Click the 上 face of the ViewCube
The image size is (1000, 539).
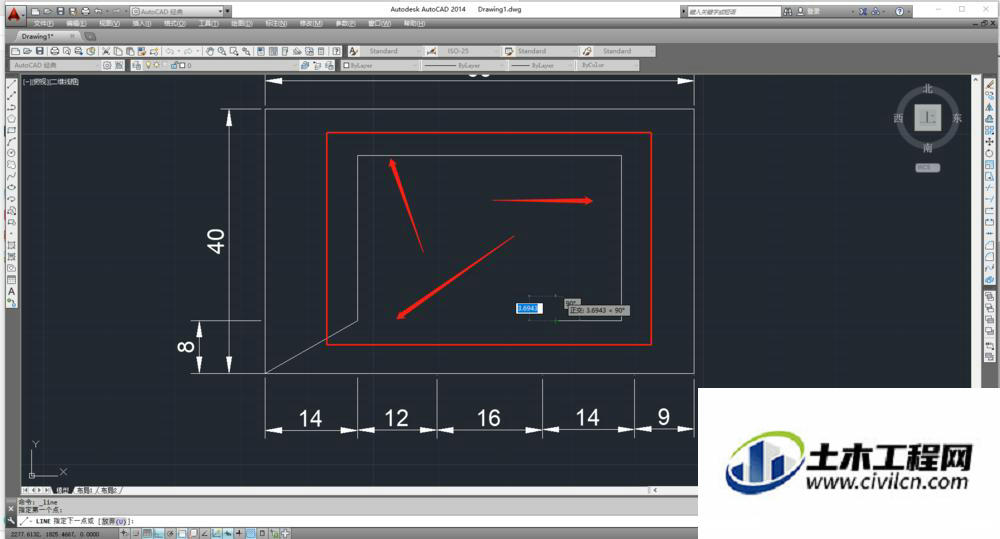click(927, 118)
